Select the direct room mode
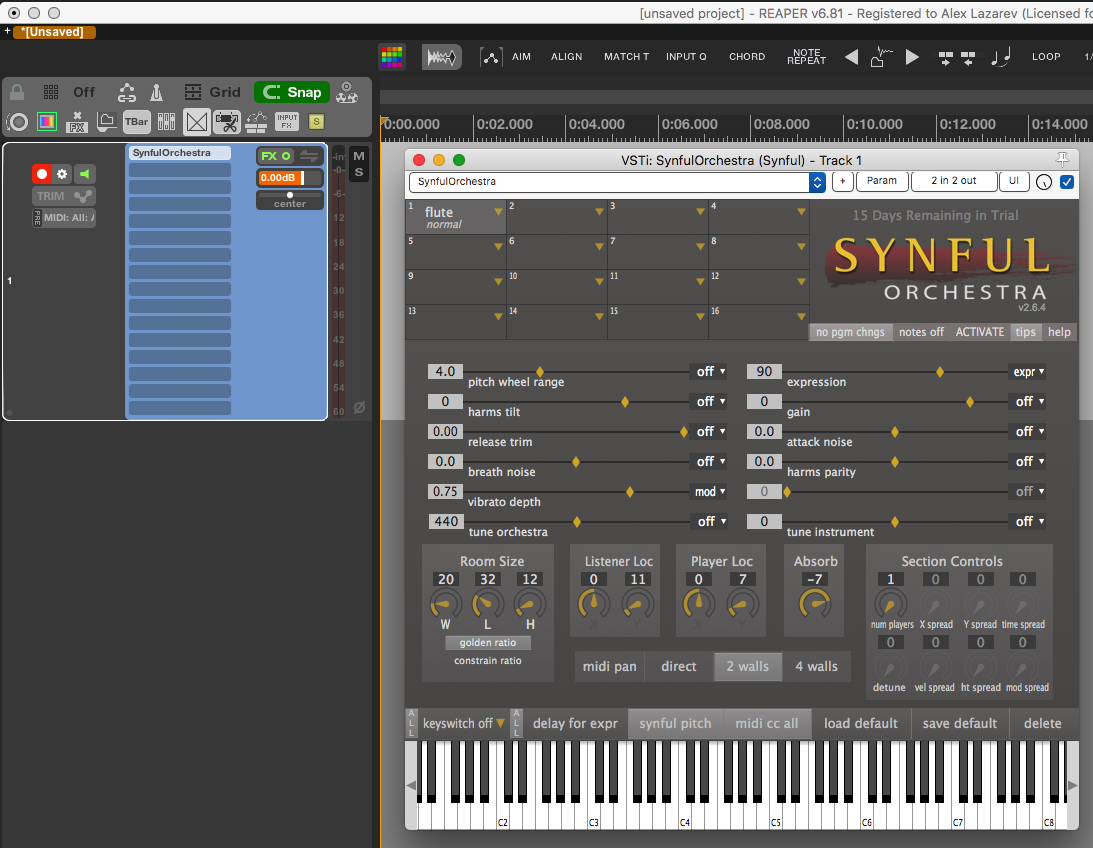 click(x=678, y=666)
